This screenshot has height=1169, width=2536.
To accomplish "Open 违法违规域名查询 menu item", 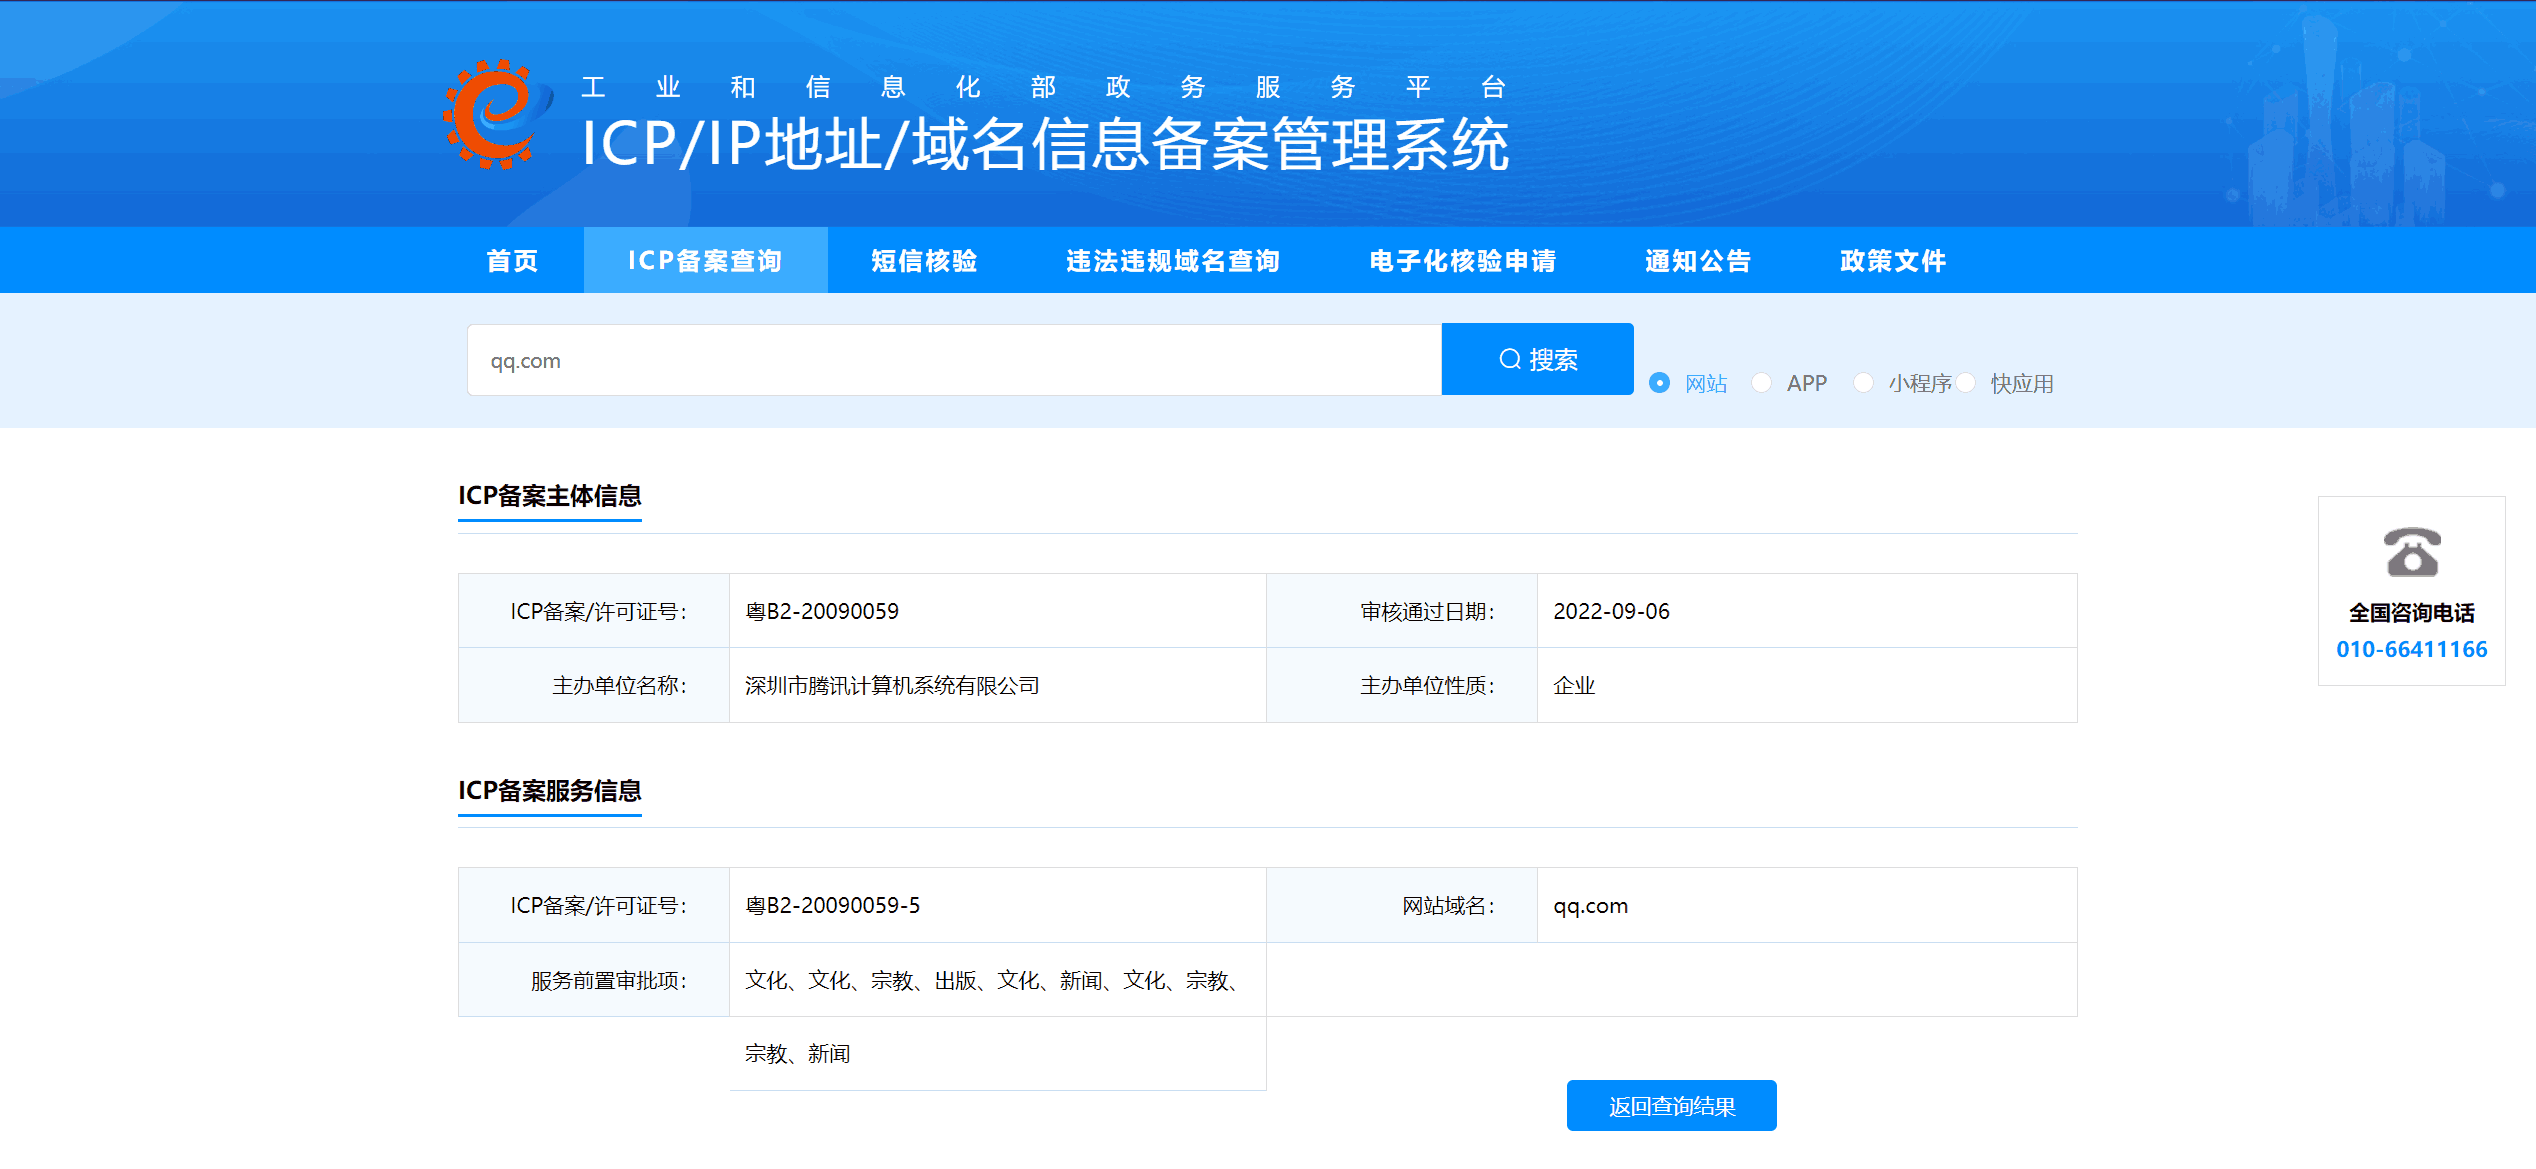I will (1173, 261).
